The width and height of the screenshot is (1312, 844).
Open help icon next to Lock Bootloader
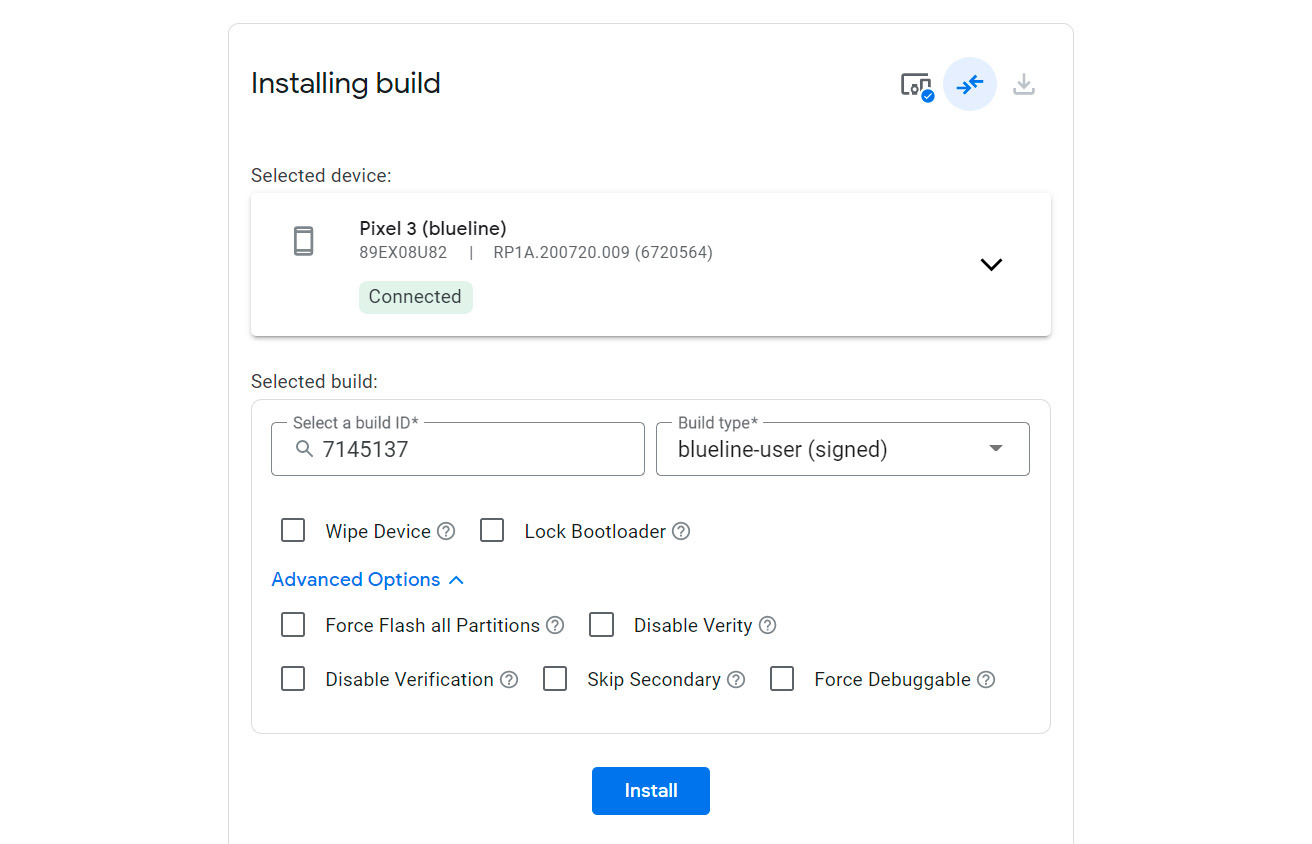681,531
